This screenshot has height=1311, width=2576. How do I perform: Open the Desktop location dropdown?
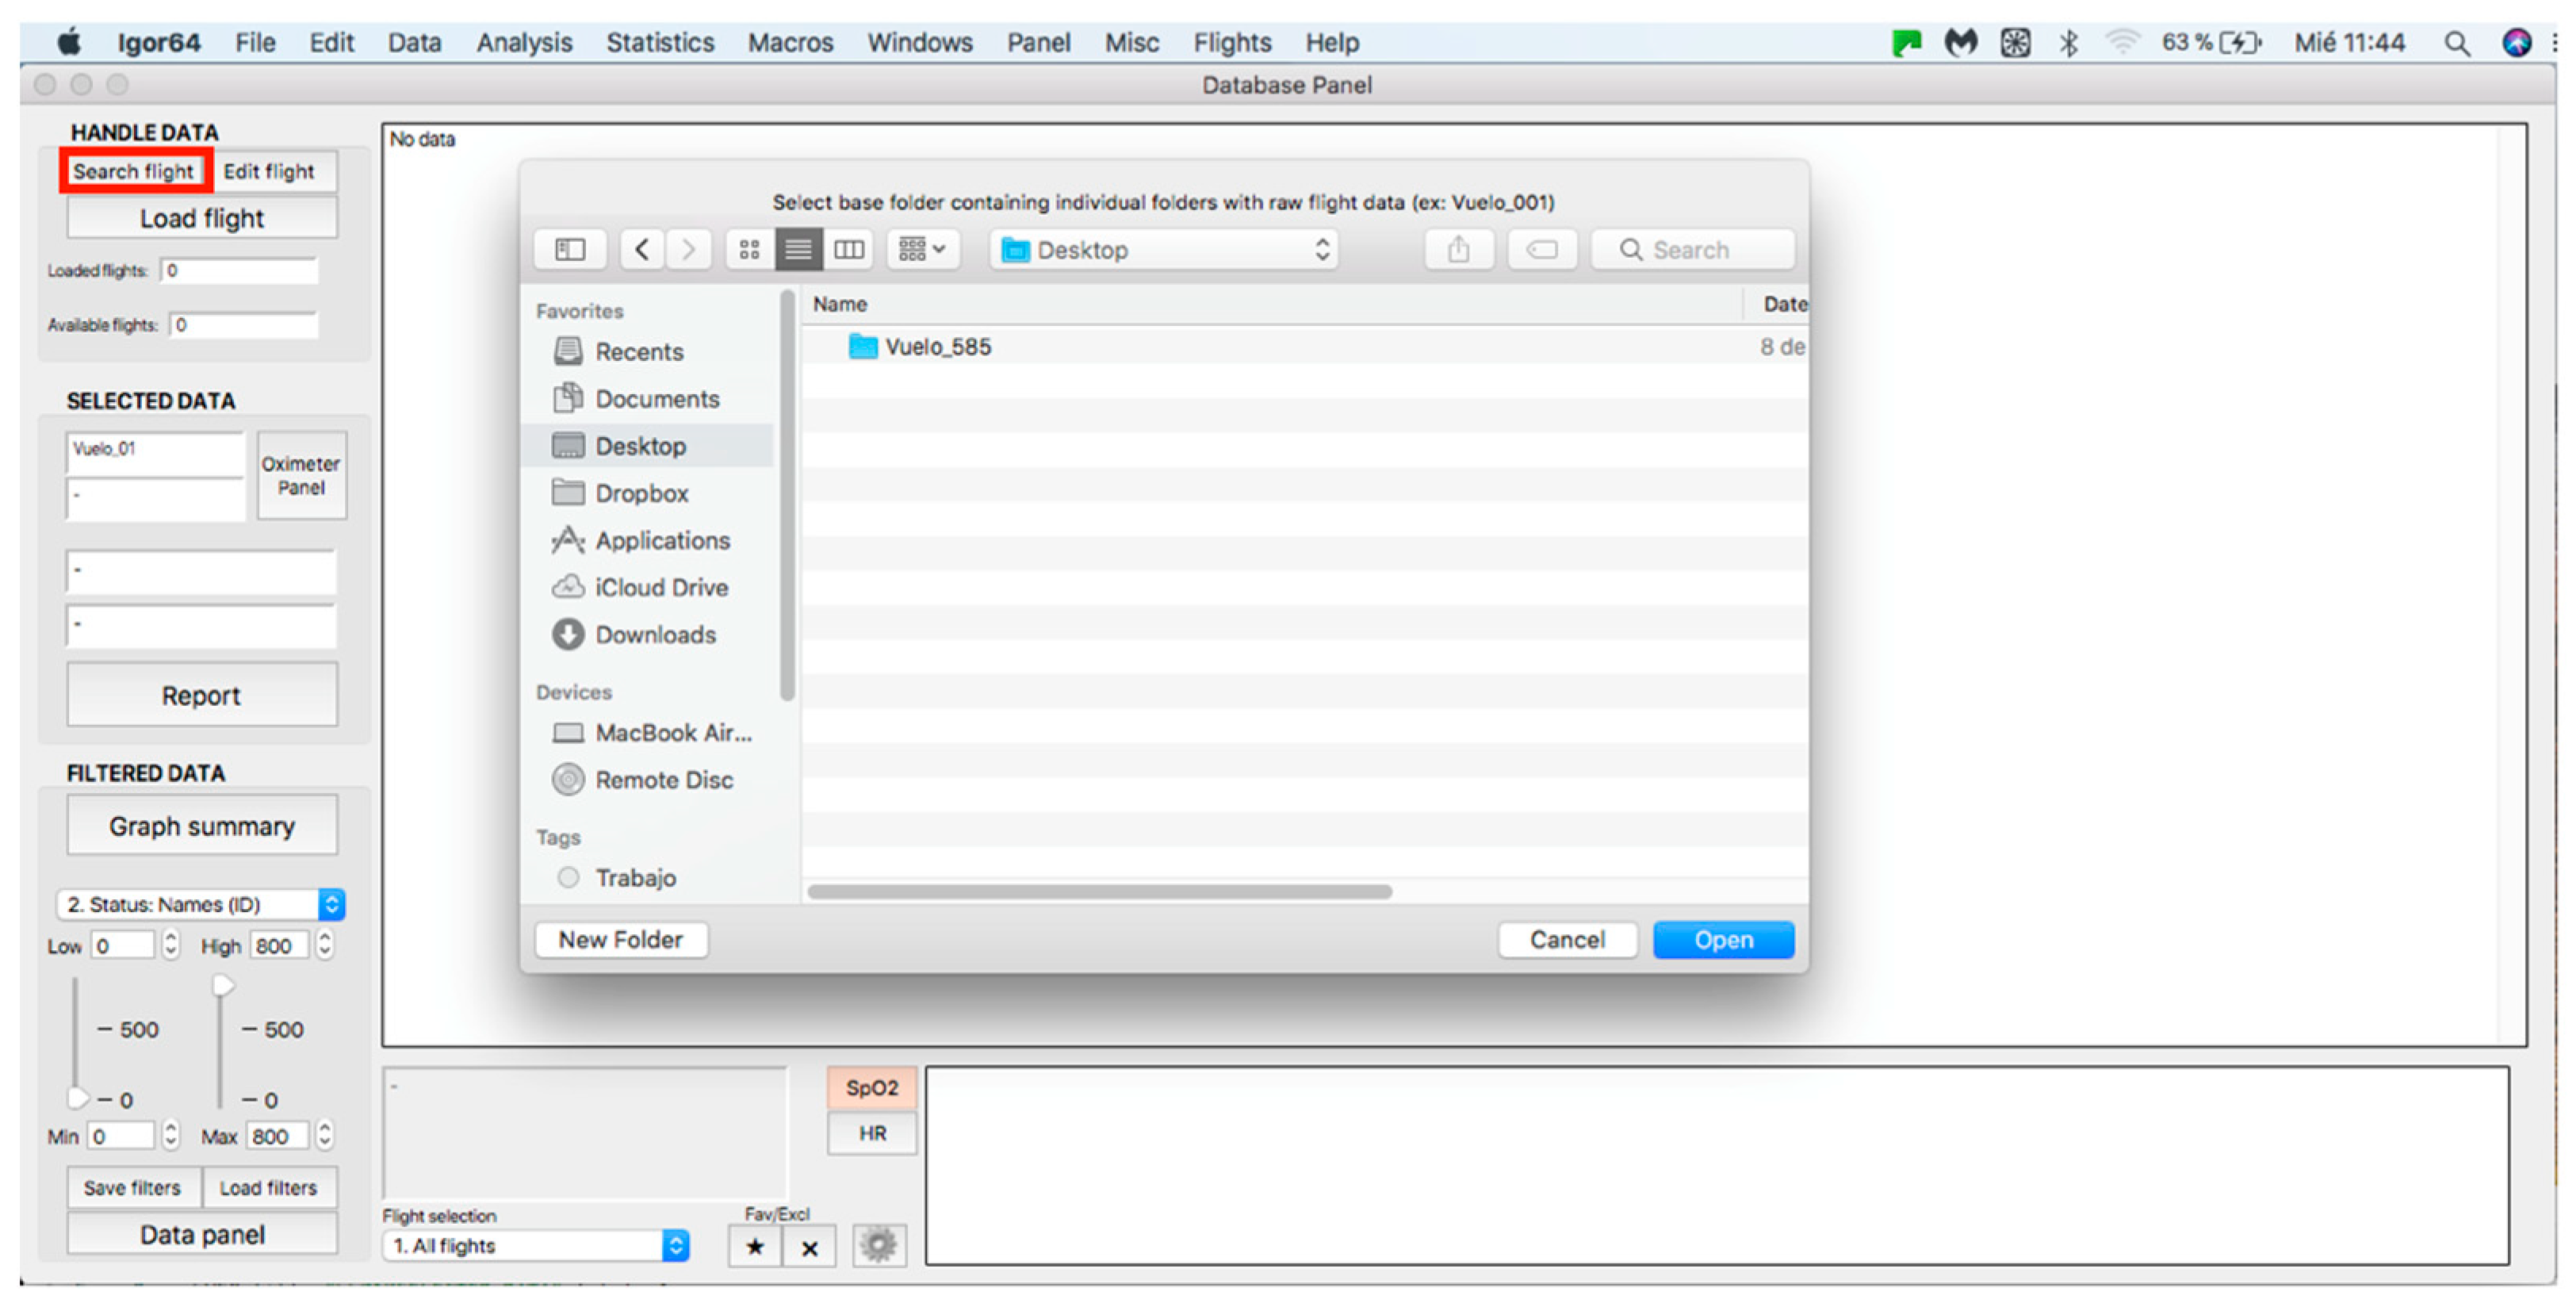tap(1164, 249)
